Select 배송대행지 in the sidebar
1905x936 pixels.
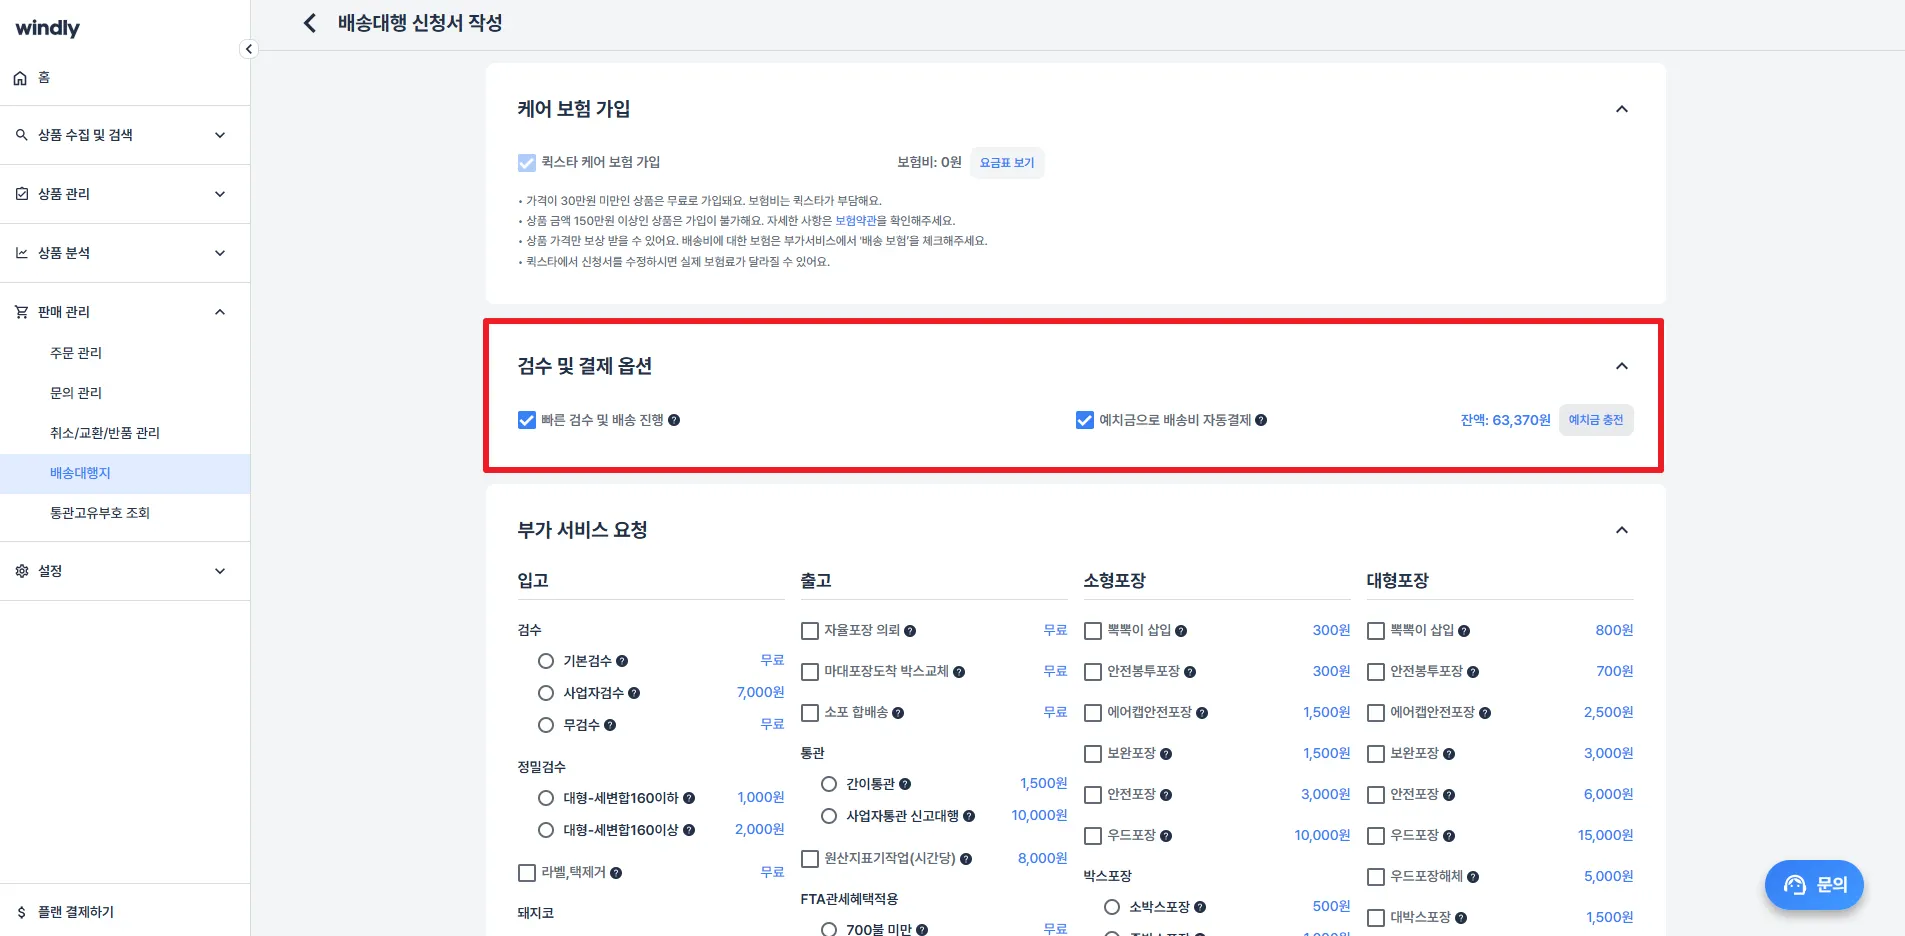125,473
